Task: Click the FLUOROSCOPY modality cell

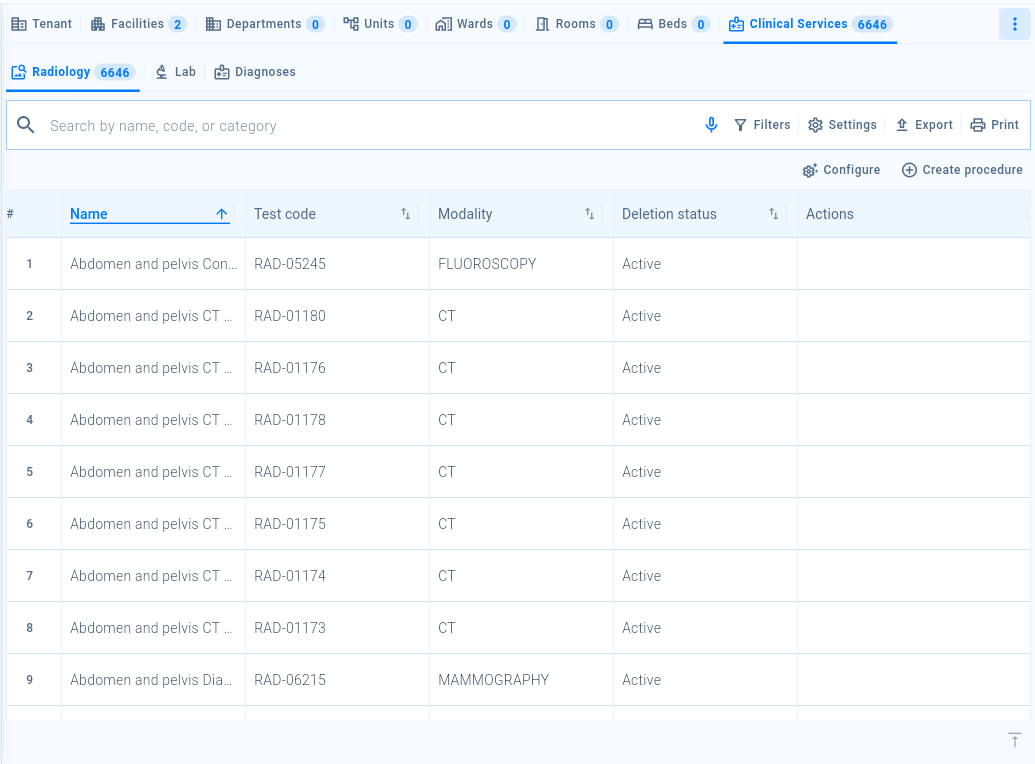Action: click(x=487, y=264)
